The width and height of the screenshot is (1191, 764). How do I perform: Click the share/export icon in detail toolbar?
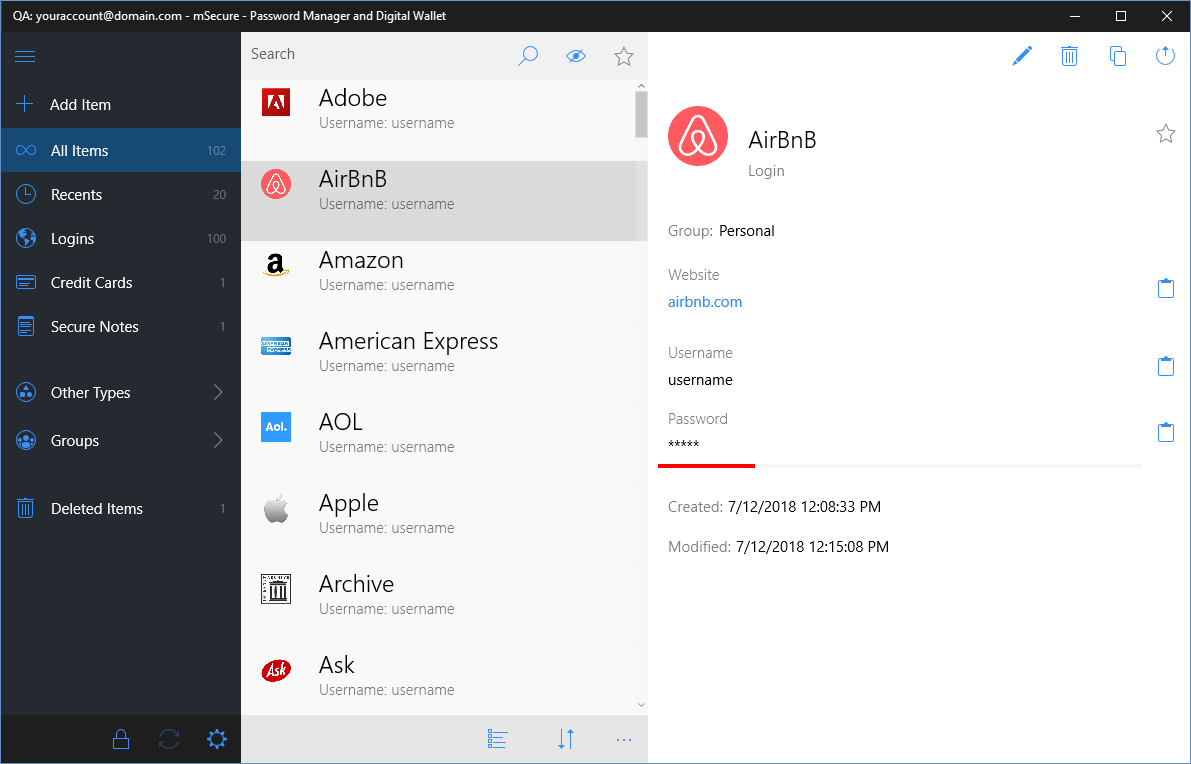(x=1165, y=55)
